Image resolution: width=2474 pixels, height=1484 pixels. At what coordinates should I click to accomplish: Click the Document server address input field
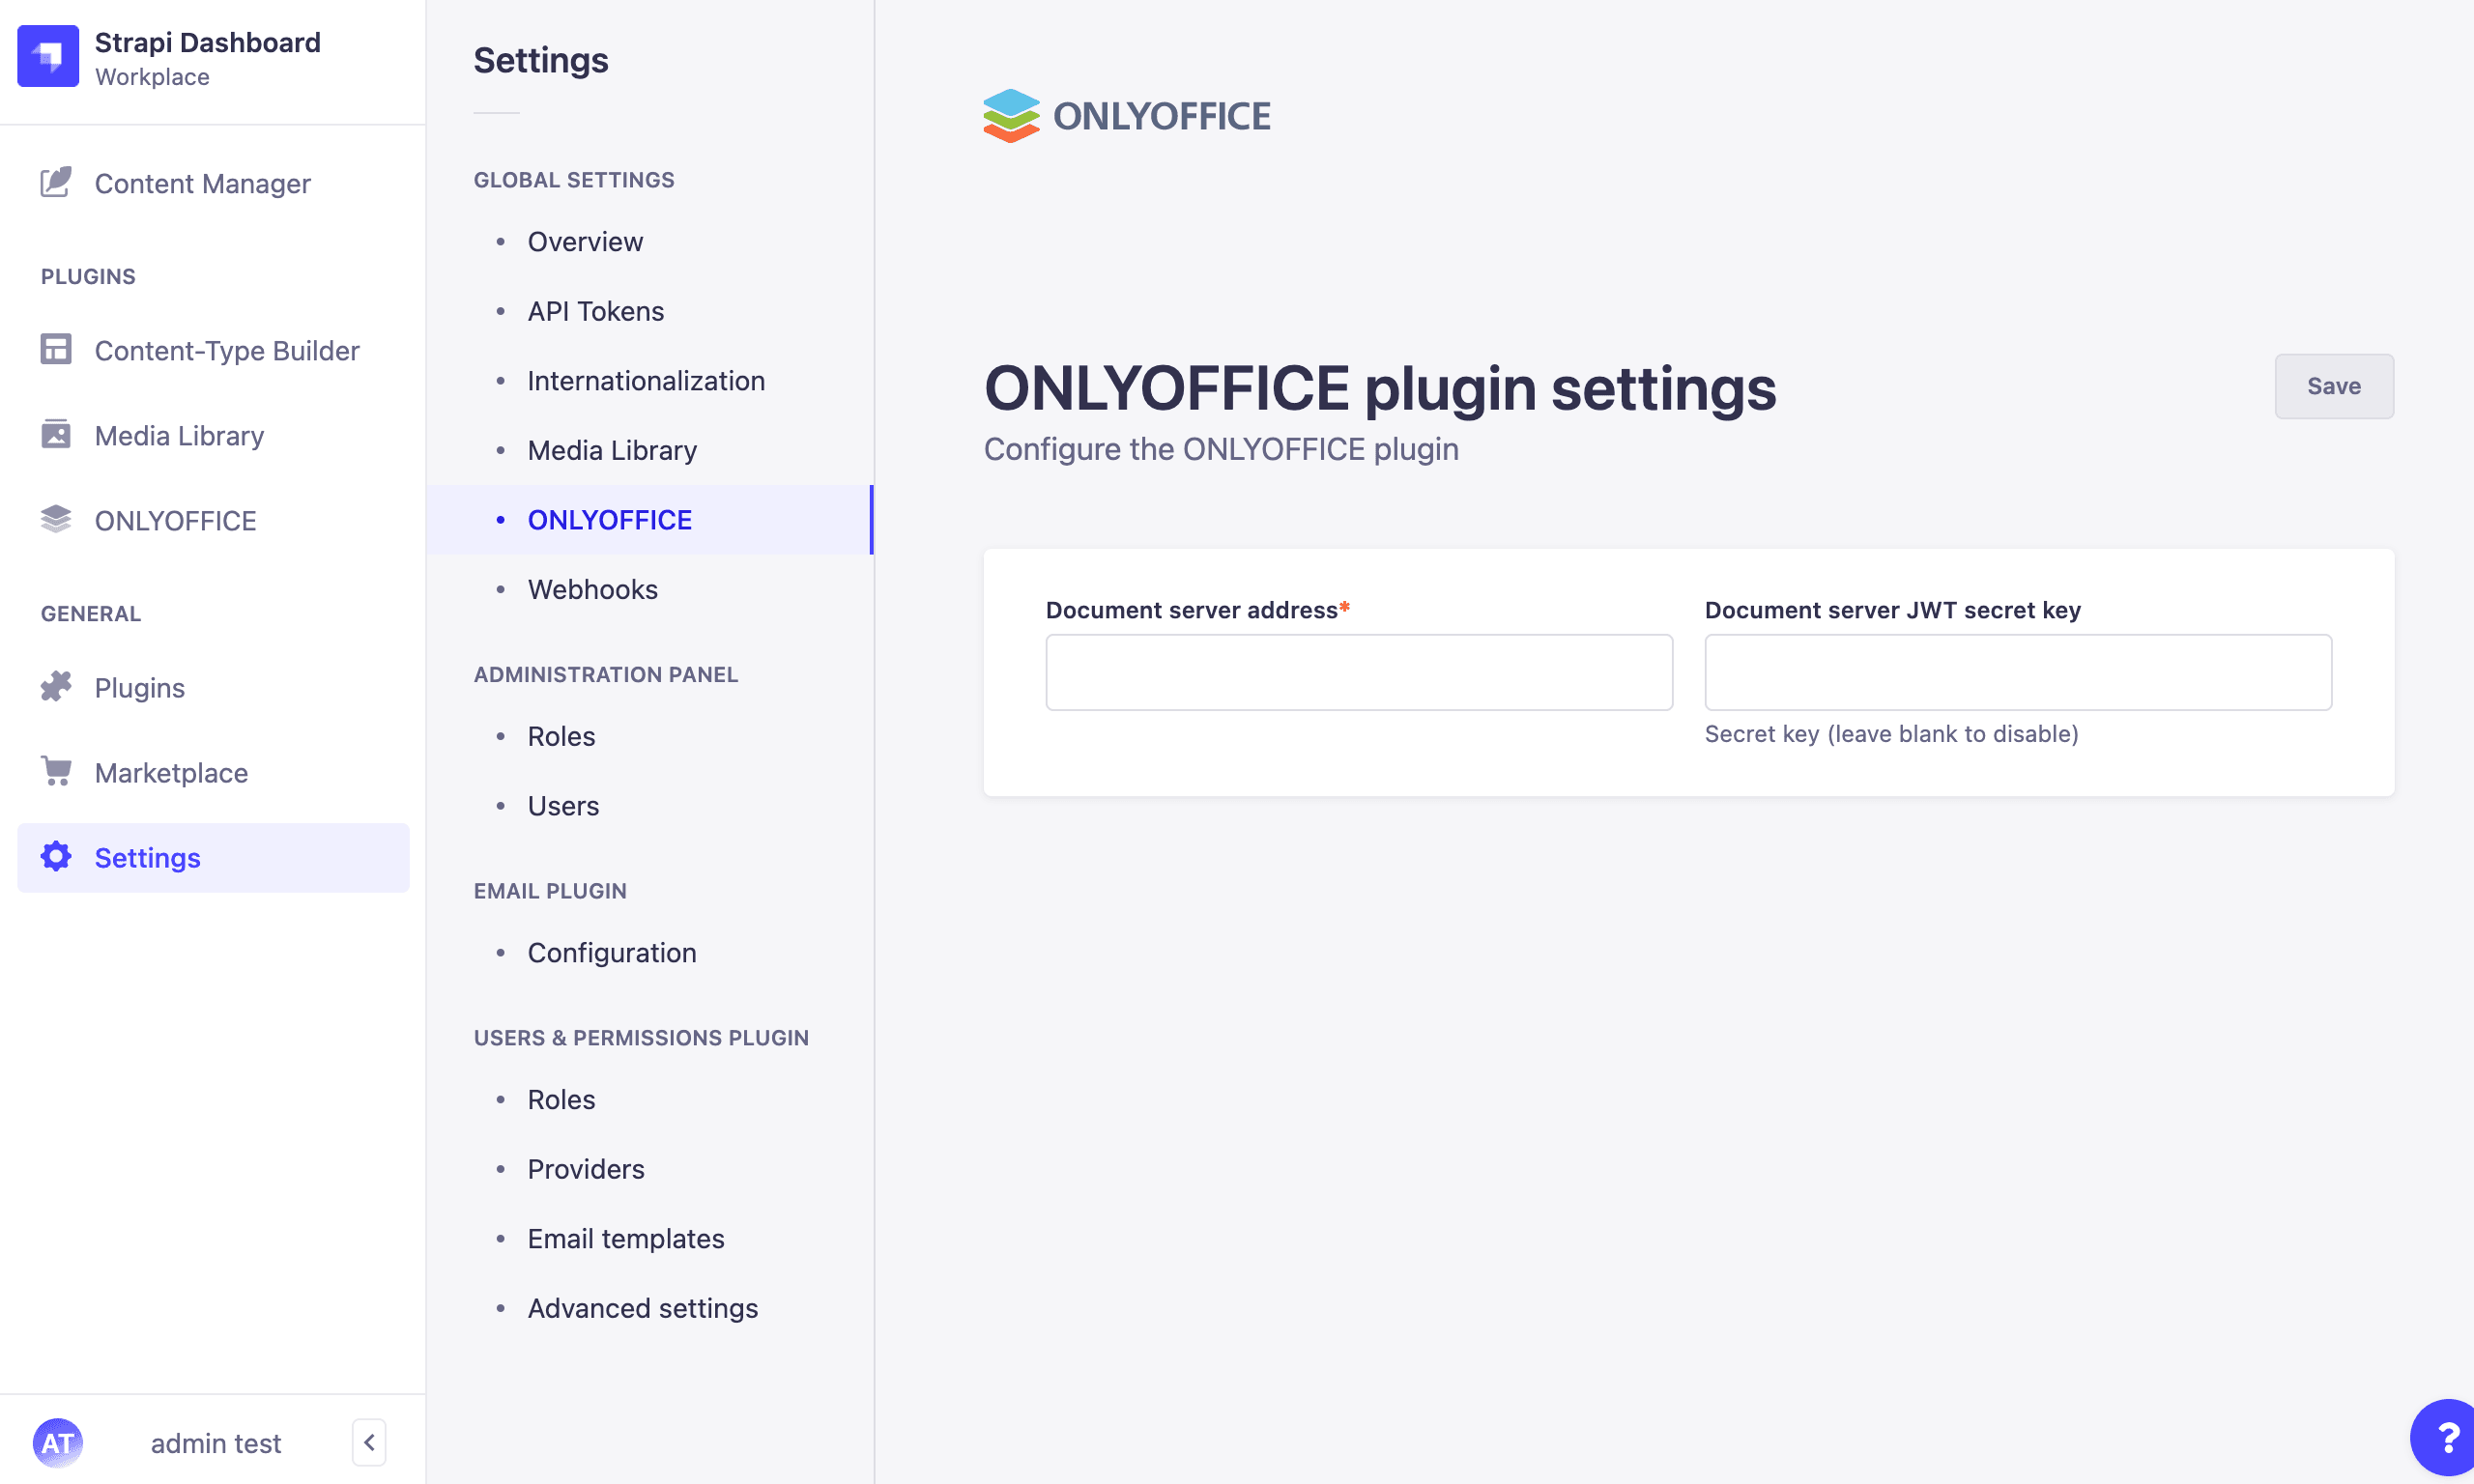1359,673
